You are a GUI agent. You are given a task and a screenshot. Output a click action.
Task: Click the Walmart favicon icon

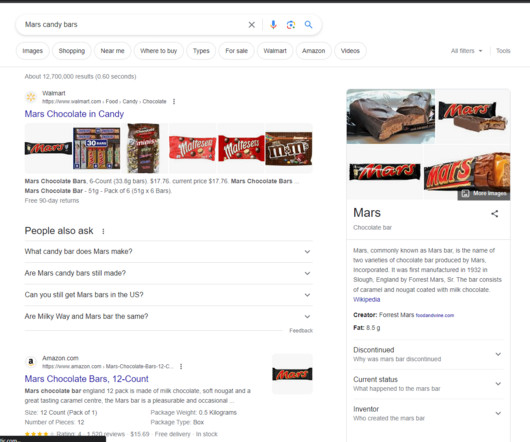click(x=31, y=97)
